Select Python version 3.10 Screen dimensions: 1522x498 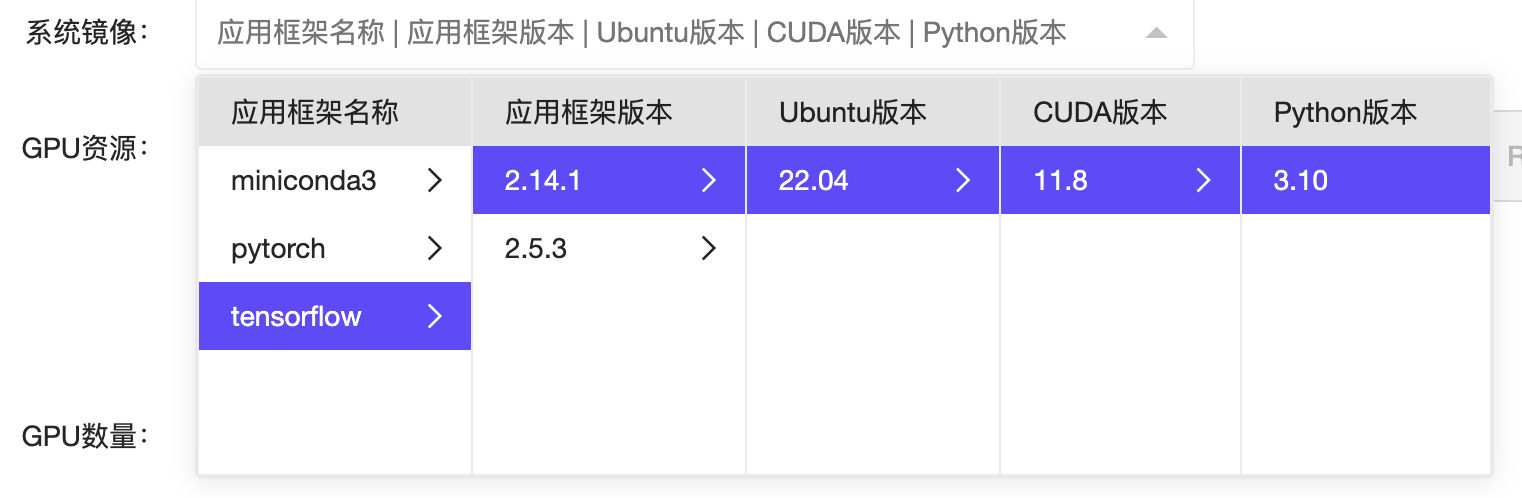[x=1301, y=181]
